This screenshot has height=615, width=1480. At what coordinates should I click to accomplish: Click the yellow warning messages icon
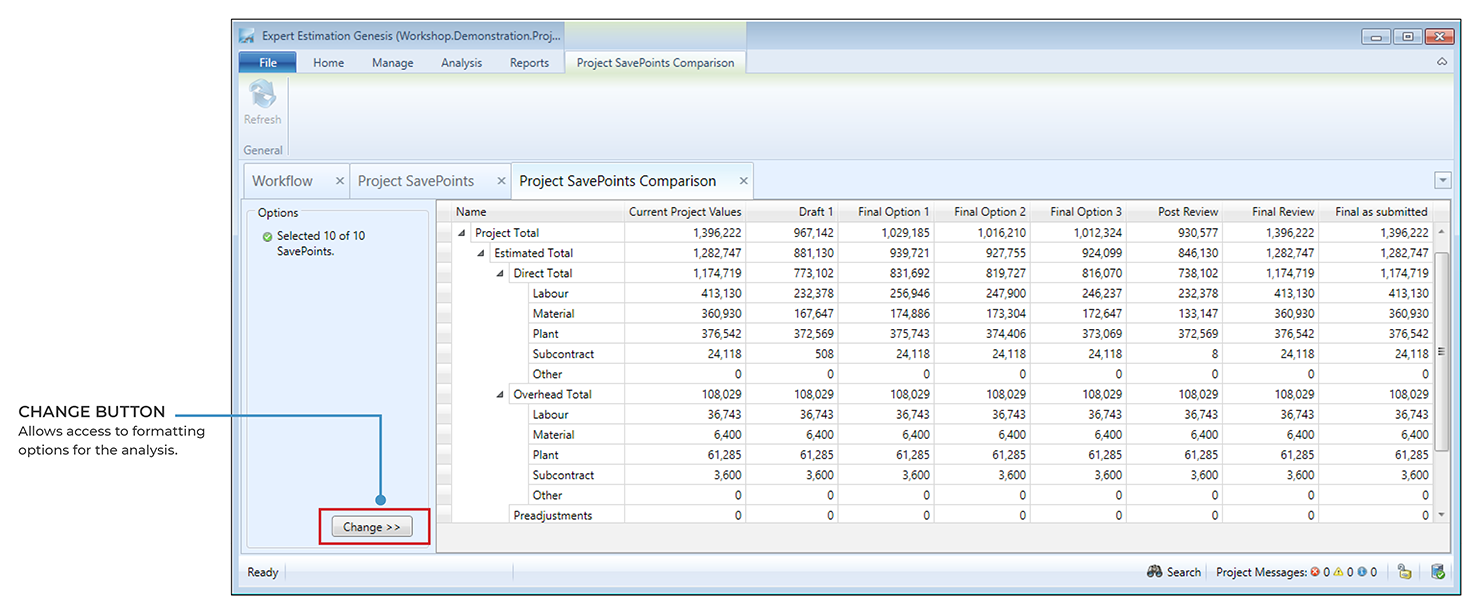1338,573
